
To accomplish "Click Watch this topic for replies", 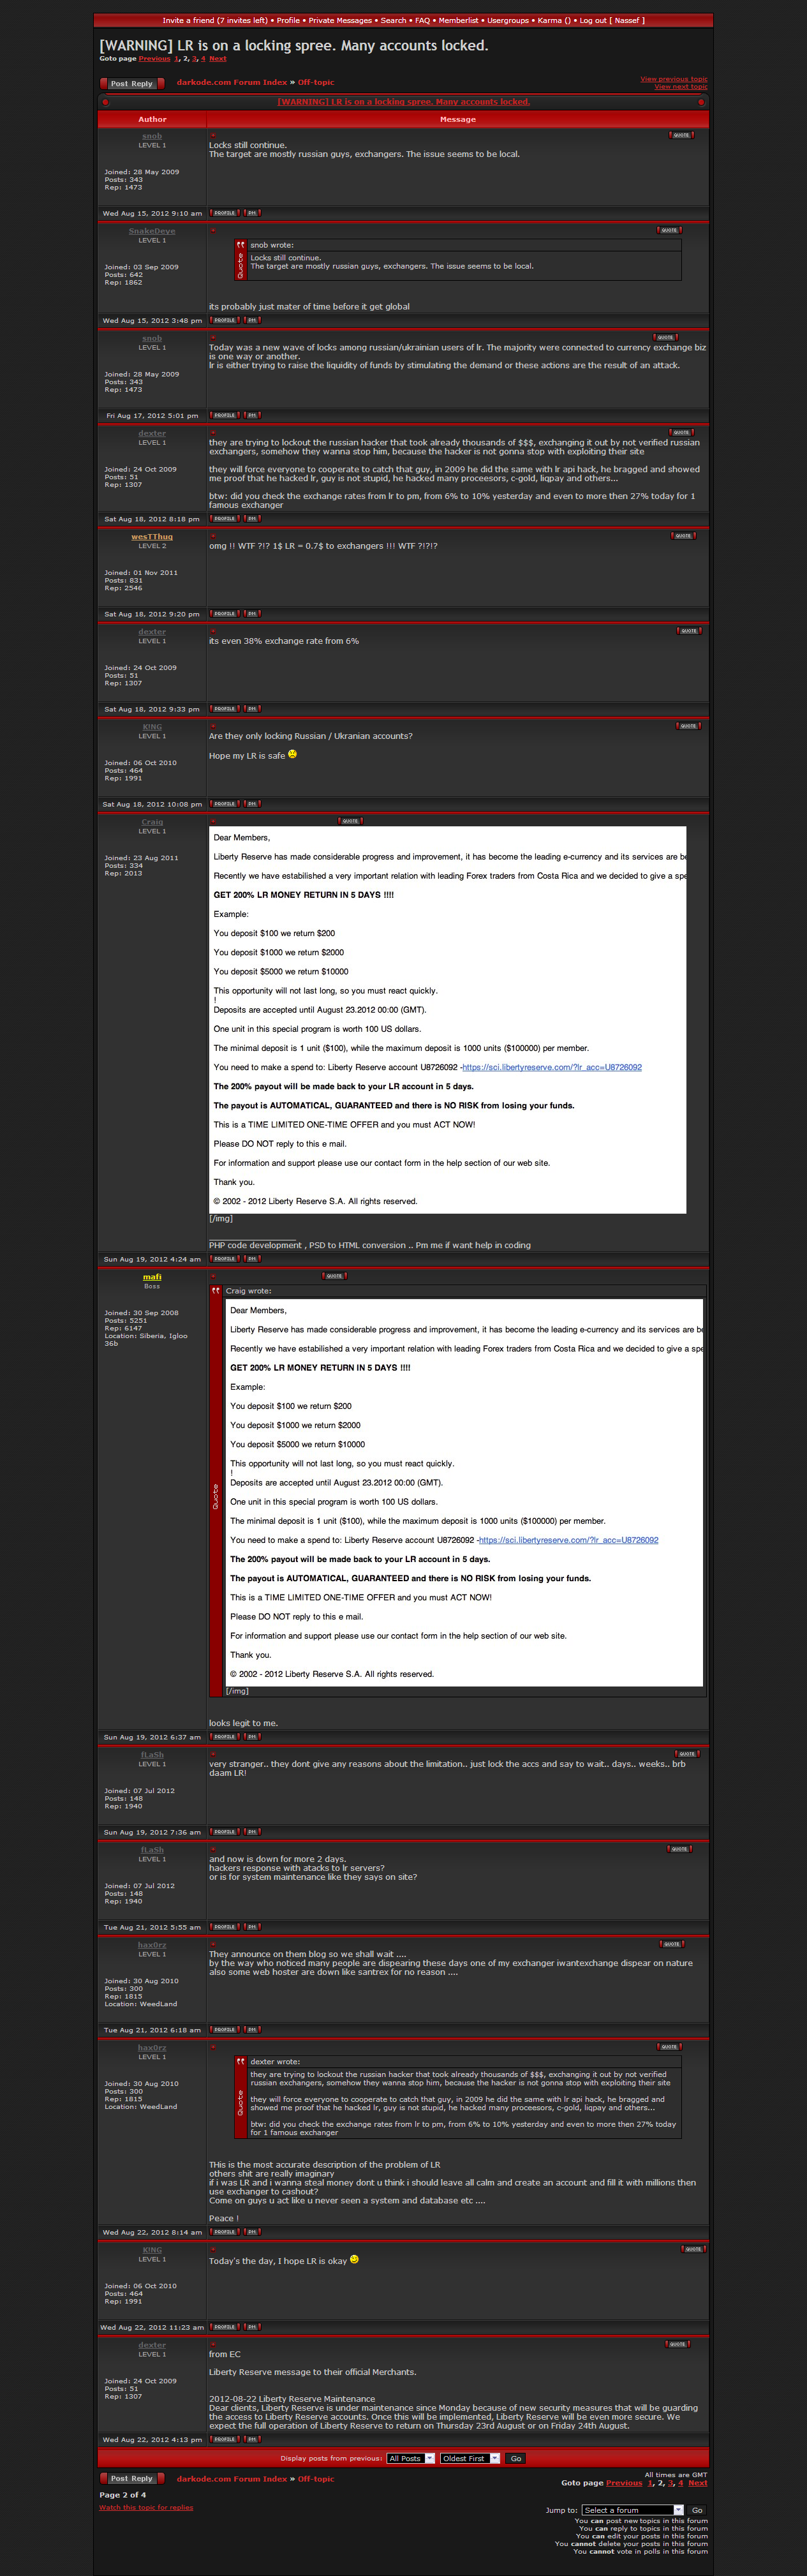I will (x=146, y=2507).
